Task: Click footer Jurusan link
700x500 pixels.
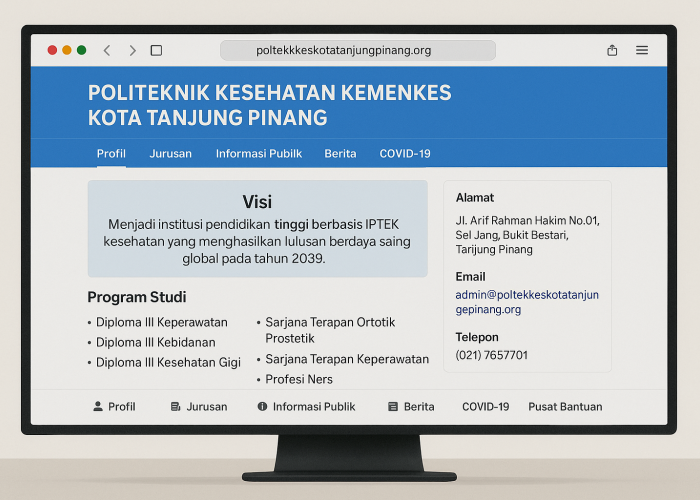Action: (207, 406)
